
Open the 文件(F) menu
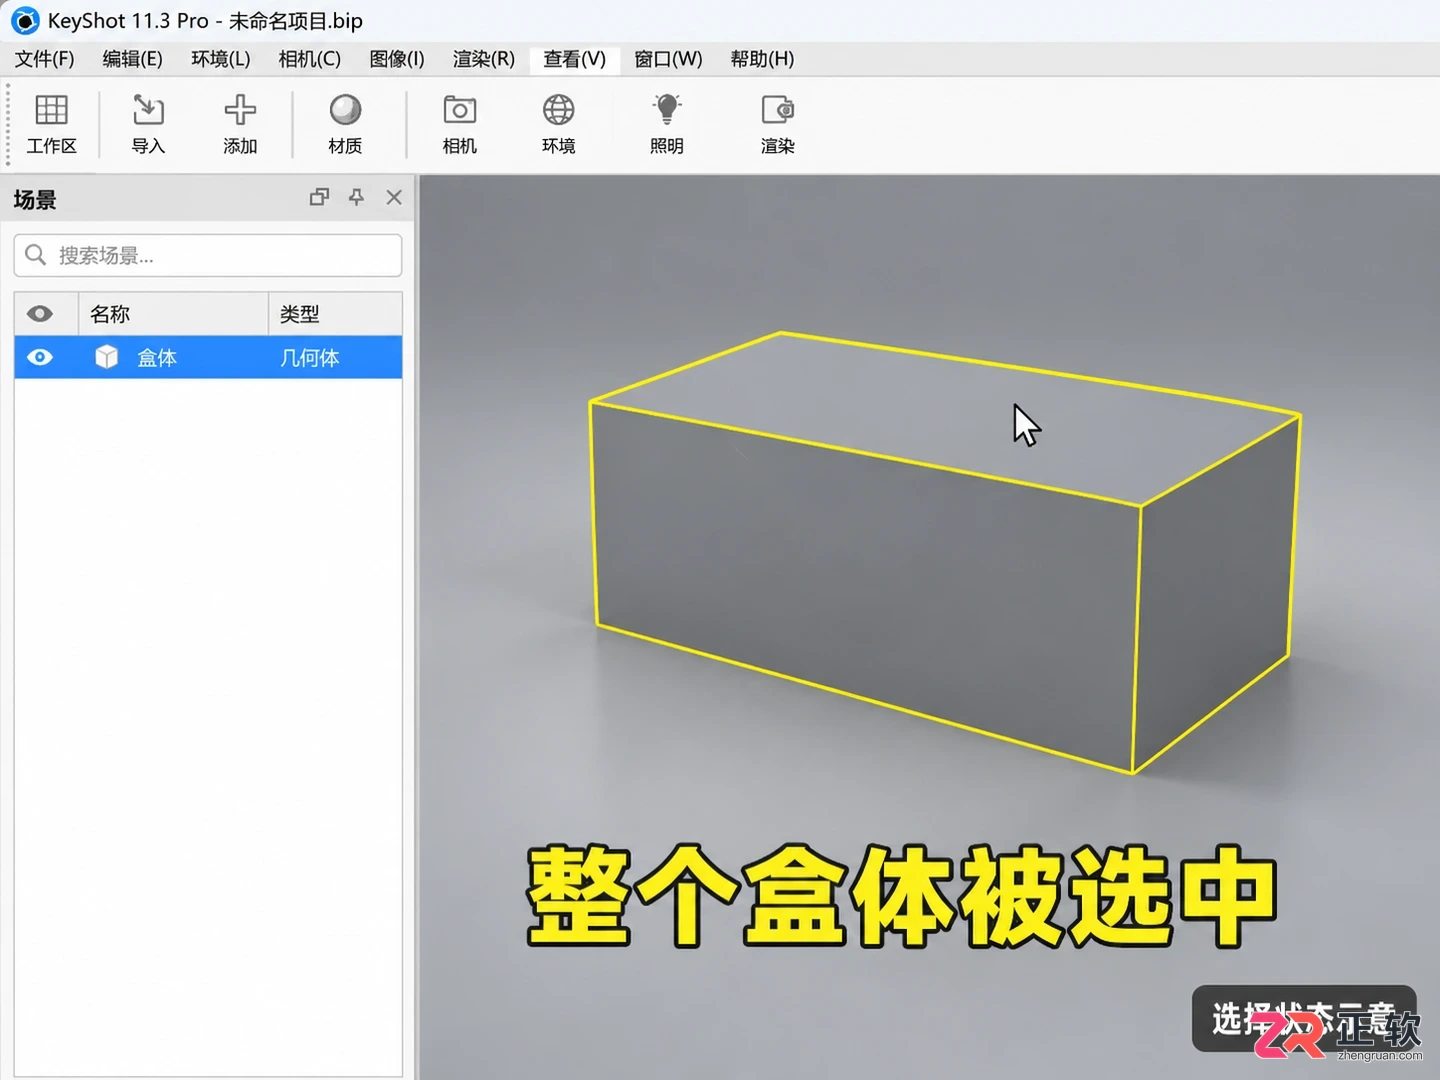point(45,59)
